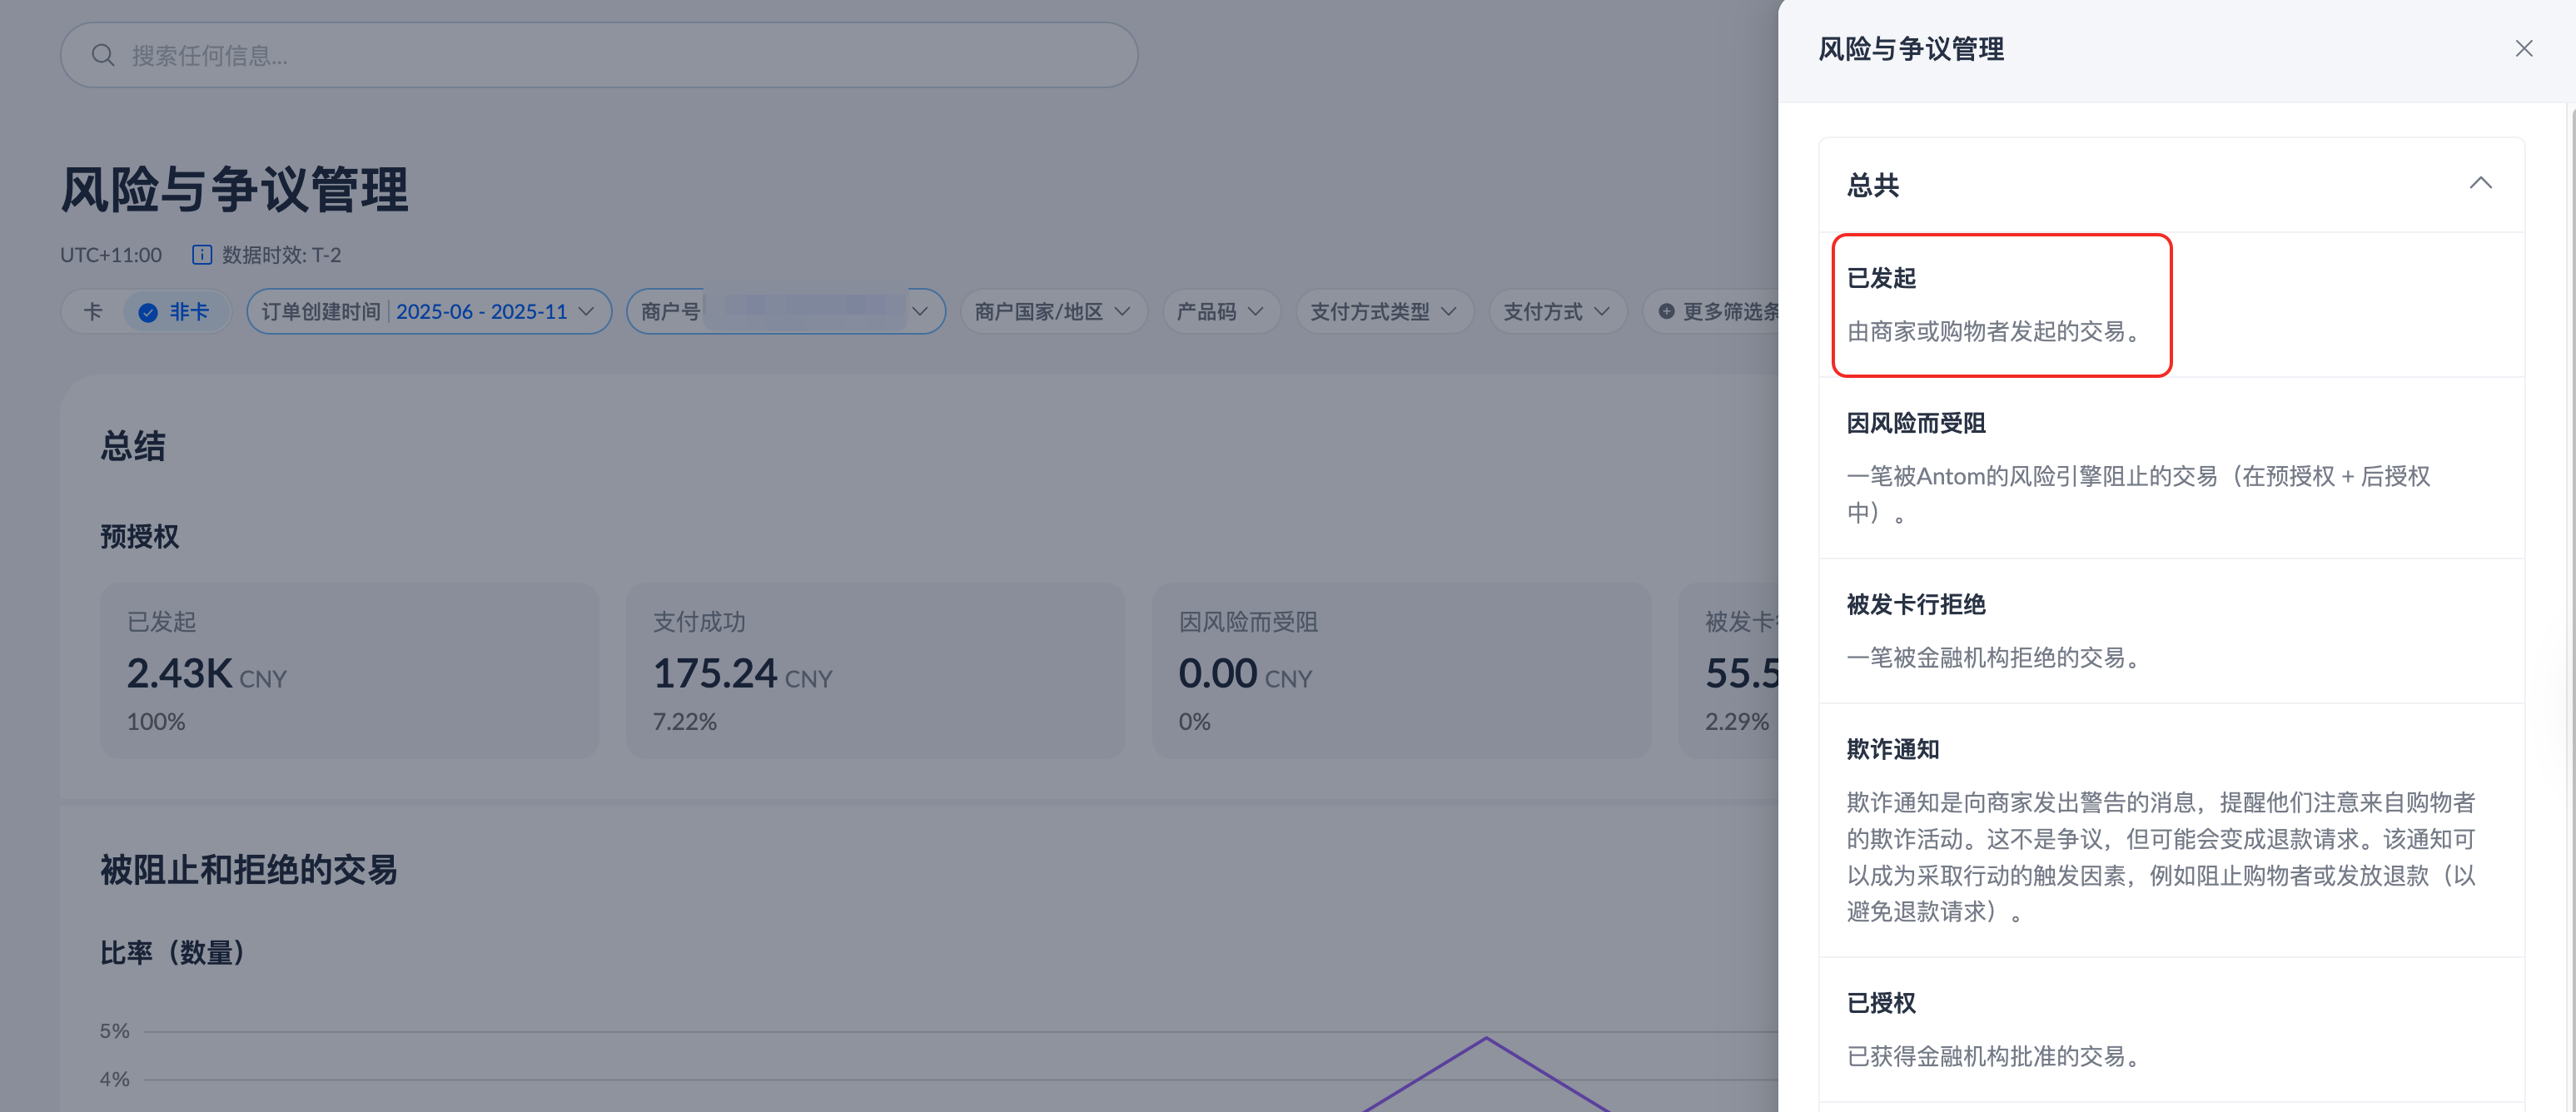Click the 因风险而受阻 0.00 CNY card
Image resolution: width=2576 pixels, height=1112 pixels.
[x=1400, y=670]
